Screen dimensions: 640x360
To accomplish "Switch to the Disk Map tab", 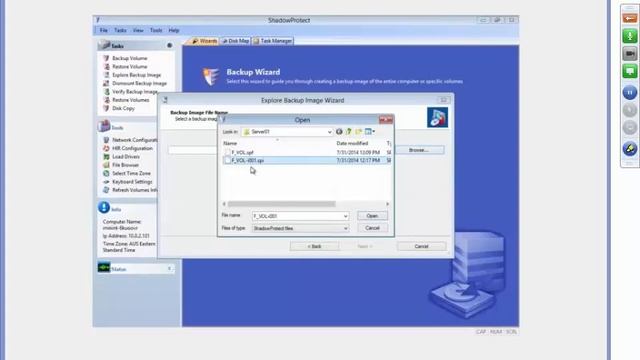I will pos(235,41).
